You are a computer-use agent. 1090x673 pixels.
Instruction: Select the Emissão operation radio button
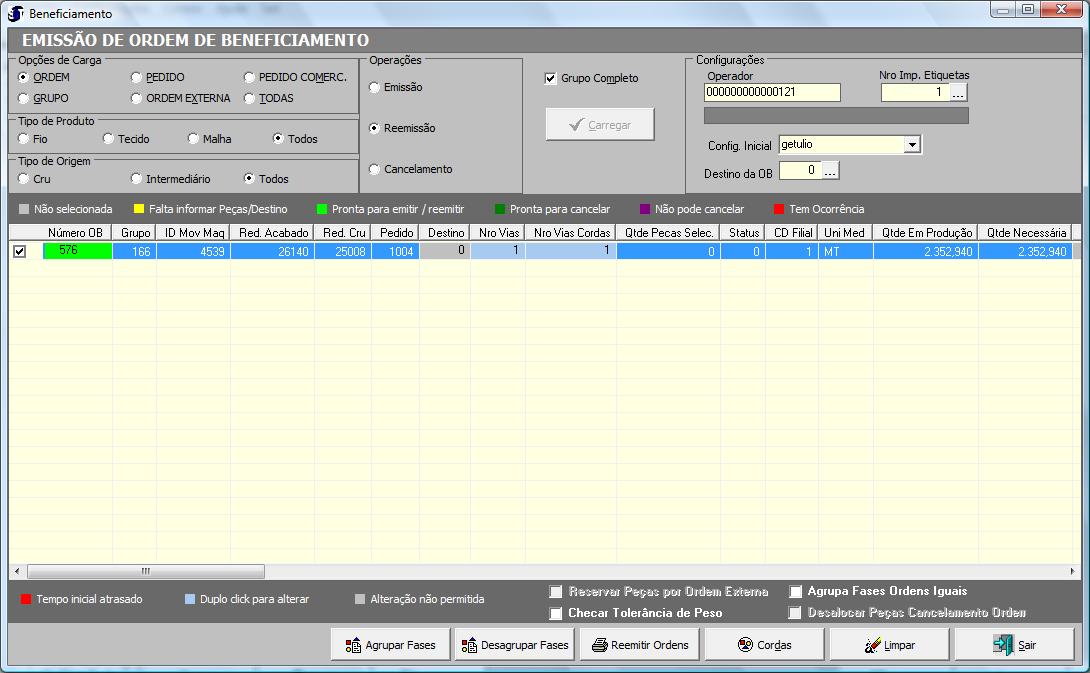pos(375,87)
